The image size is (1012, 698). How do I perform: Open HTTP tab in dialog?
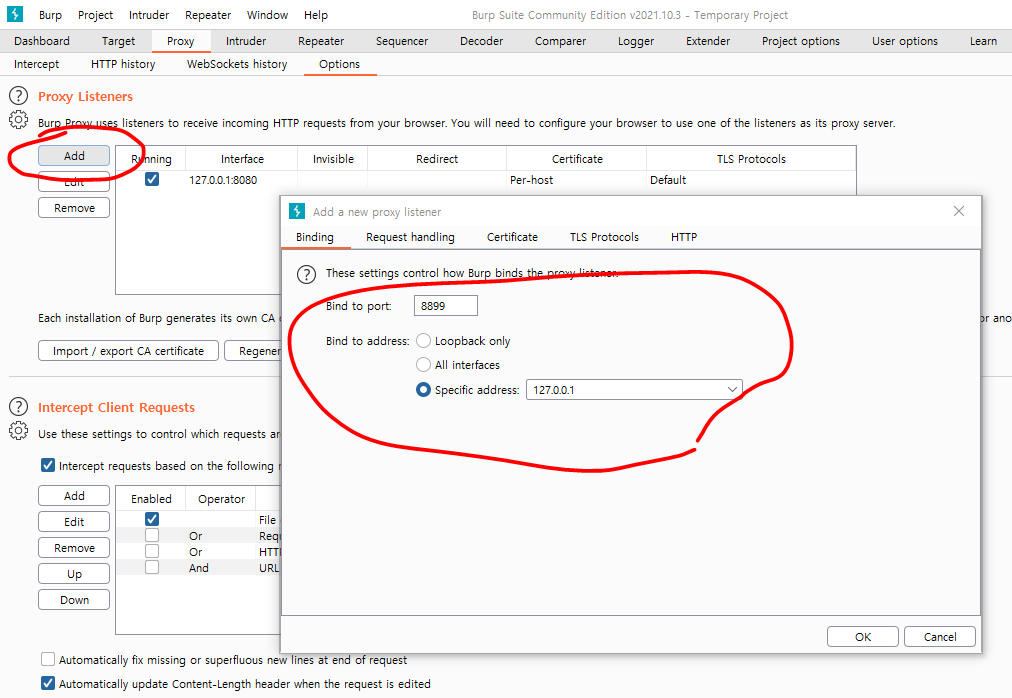click(683, 237)
